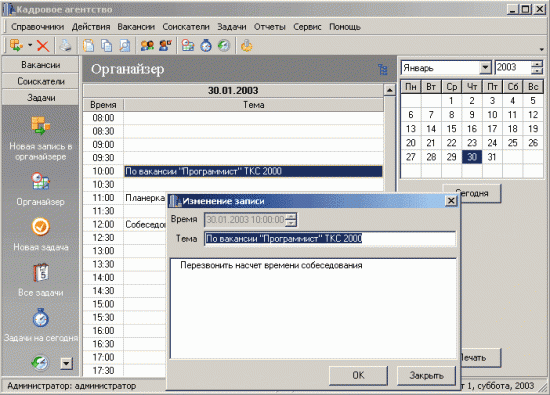Click the globe clock toolbar icon
The image size is (550, 395).
point(224,46)
